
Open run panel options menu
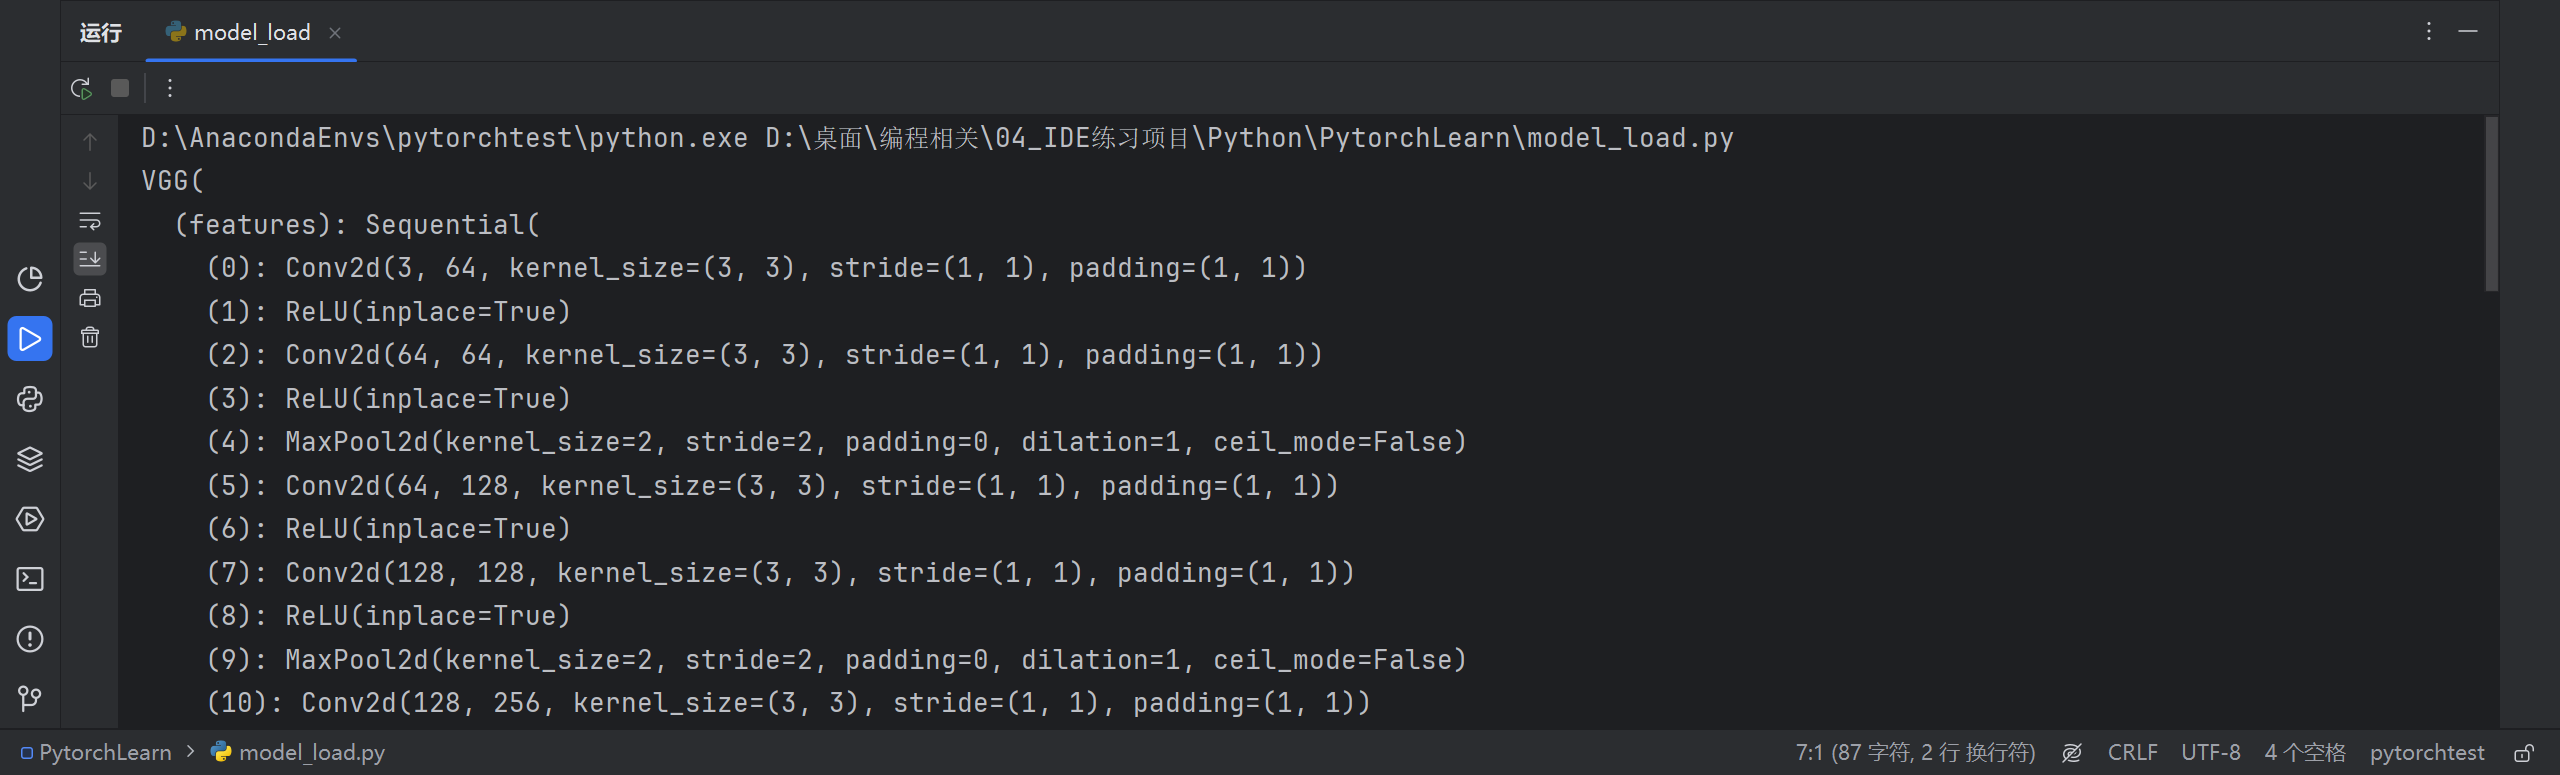[2428, 32]
